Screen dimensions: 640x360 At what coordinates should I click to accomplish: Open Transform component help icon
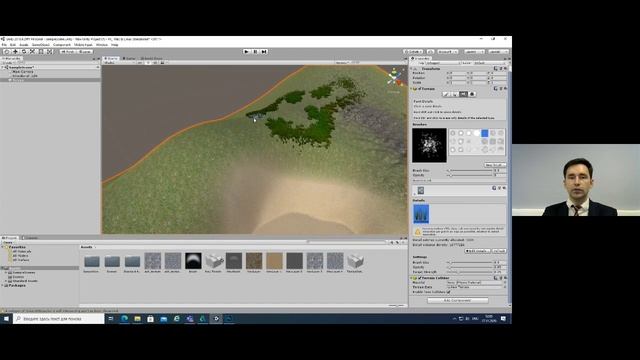pos(496,69)
